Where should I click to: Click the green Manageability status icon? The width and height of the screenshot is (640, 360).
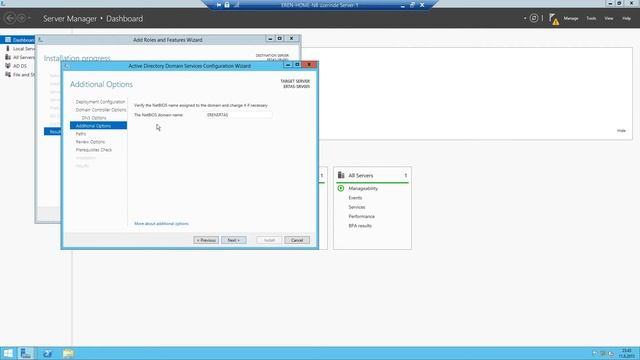pyautogui.click(x=341, y=188)
